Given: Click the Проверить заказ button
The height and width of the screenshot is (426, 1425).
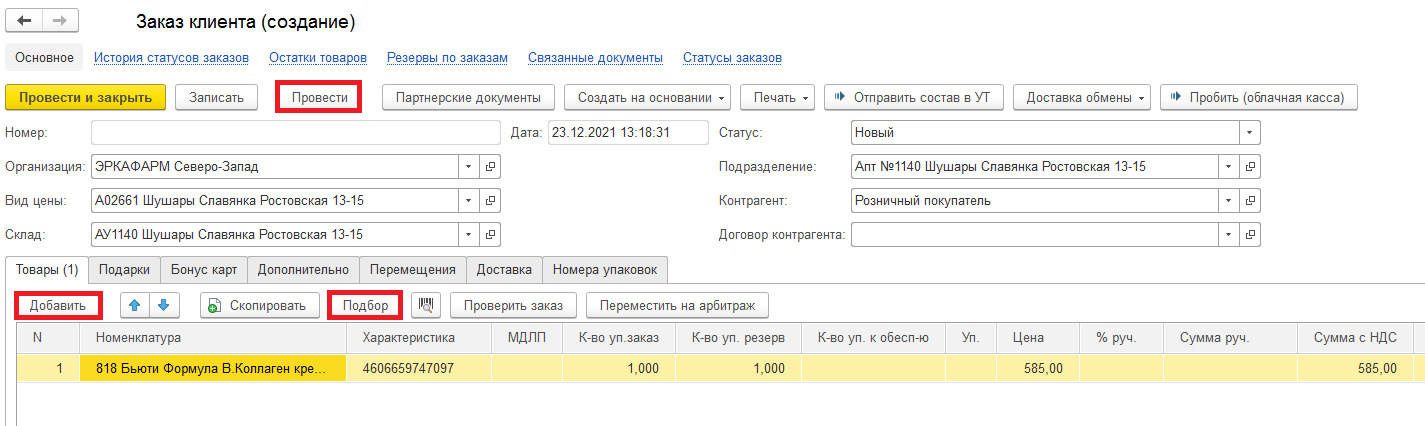Looking at the screenshot, I should [513, 305].
